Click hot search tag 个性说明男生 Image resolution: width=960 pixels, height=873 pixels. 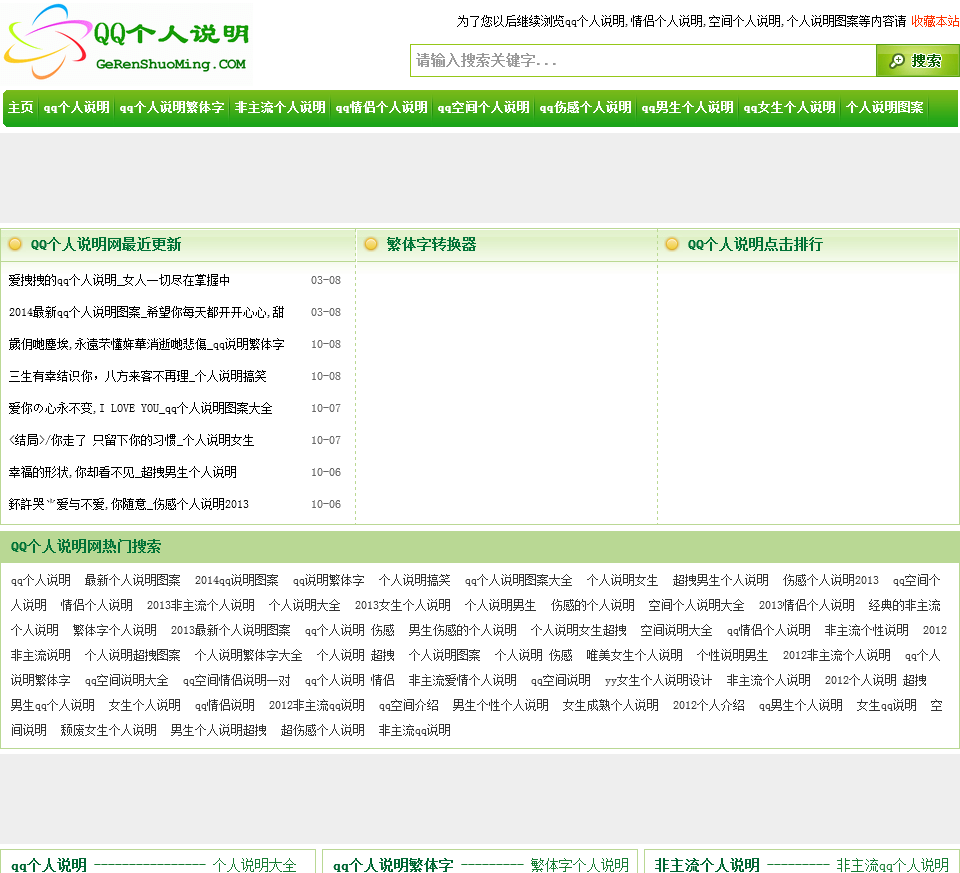coord(732,656)
